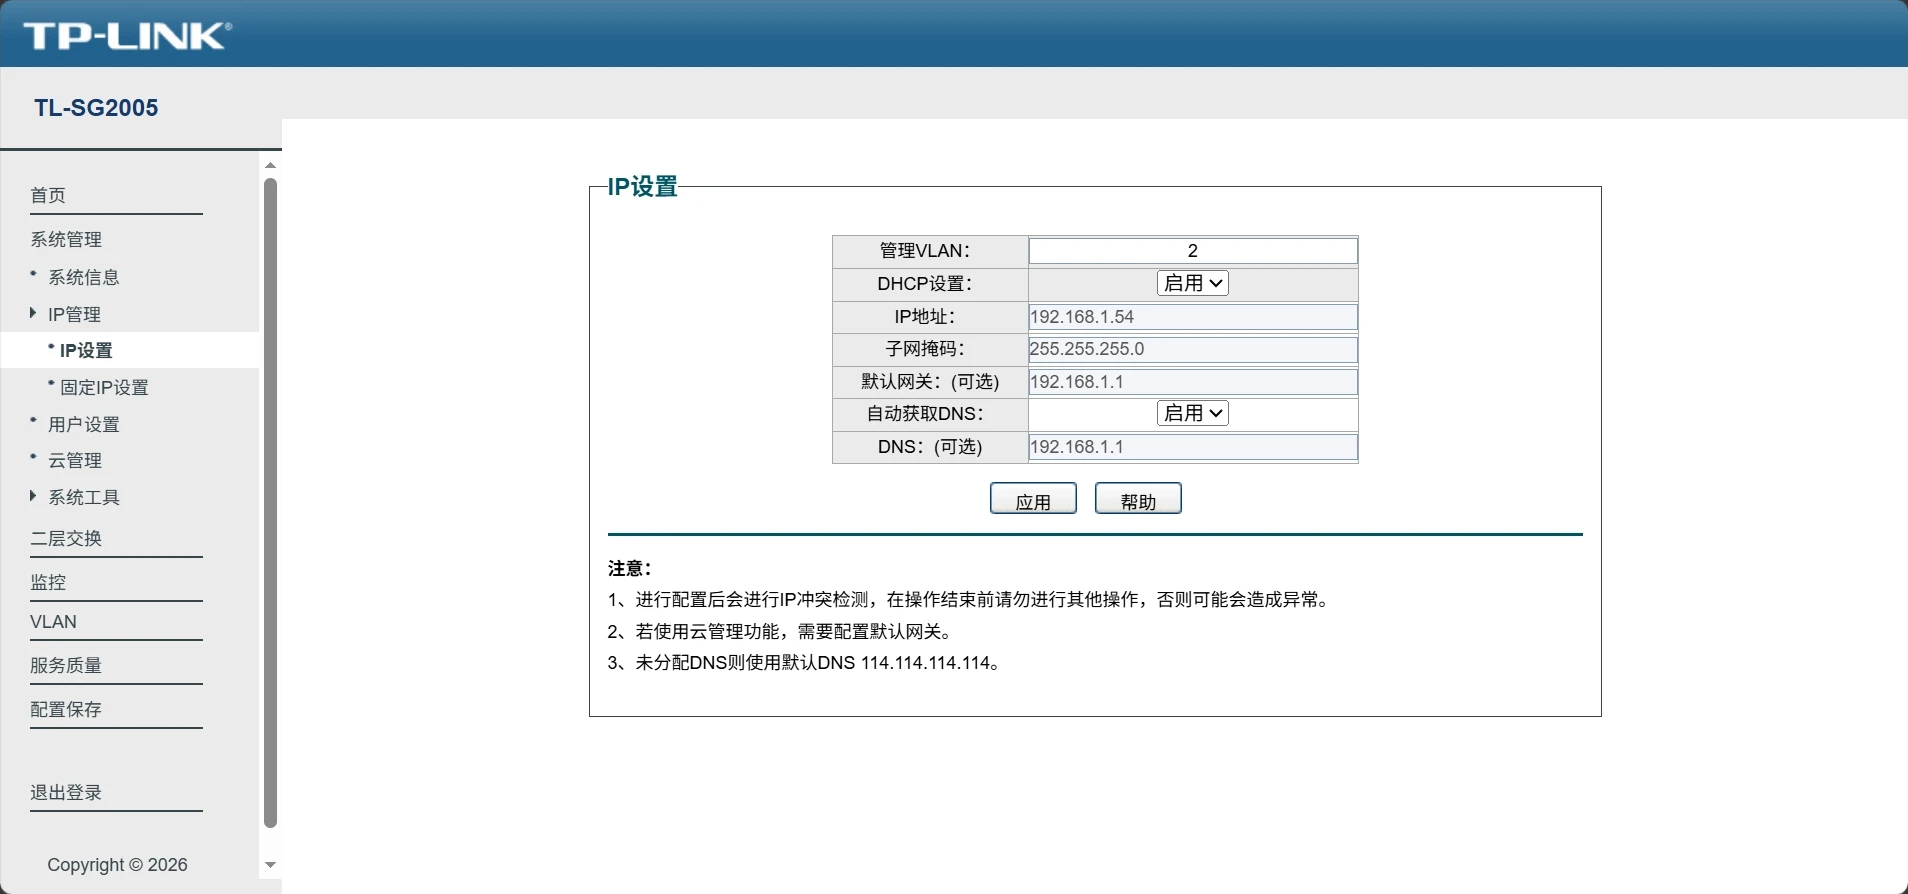The width and height of the screenshot is (1908, 894).
Task: Open 固定IP设置 in the sidebar
Action: click(x=104, y=387)
